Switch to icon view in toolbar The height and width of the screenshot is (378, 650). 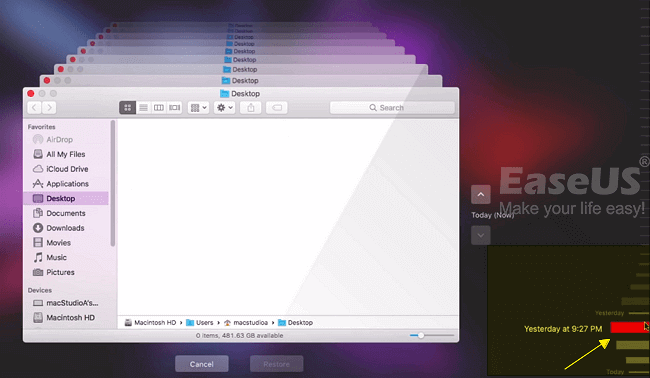128,108
